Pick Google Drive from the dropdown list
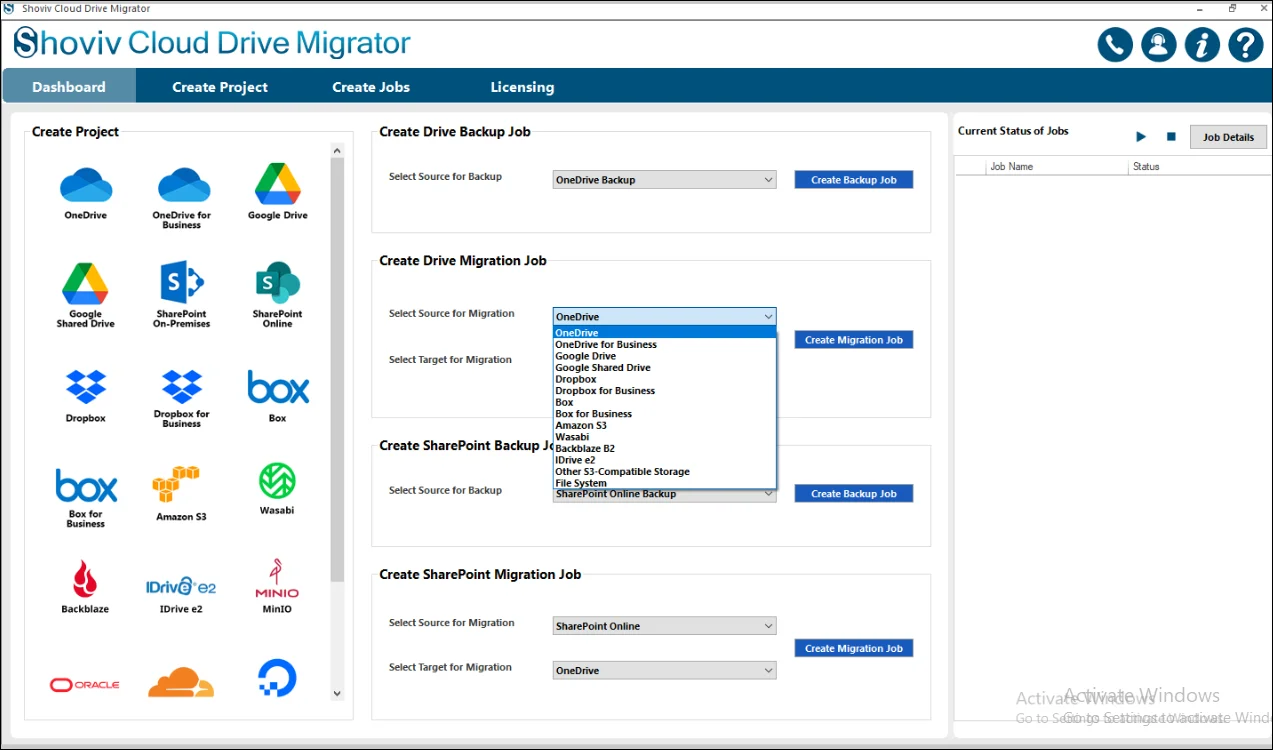 665,356
